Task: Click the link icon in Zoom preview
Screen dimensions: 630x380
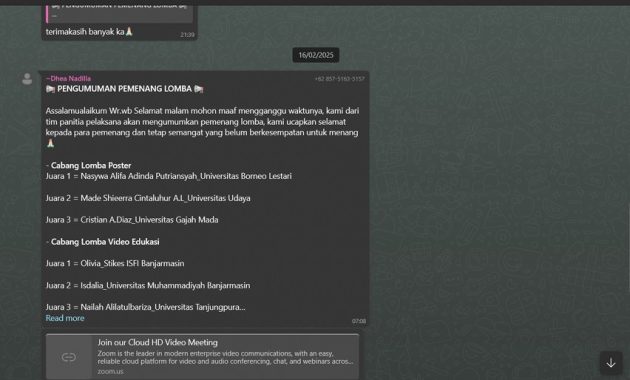Action: point(69,357)
